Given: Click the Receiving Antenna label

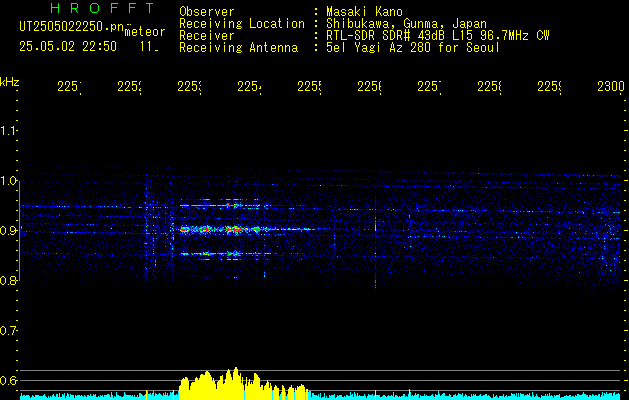Looking at the screenshot, I should point(239,48).
